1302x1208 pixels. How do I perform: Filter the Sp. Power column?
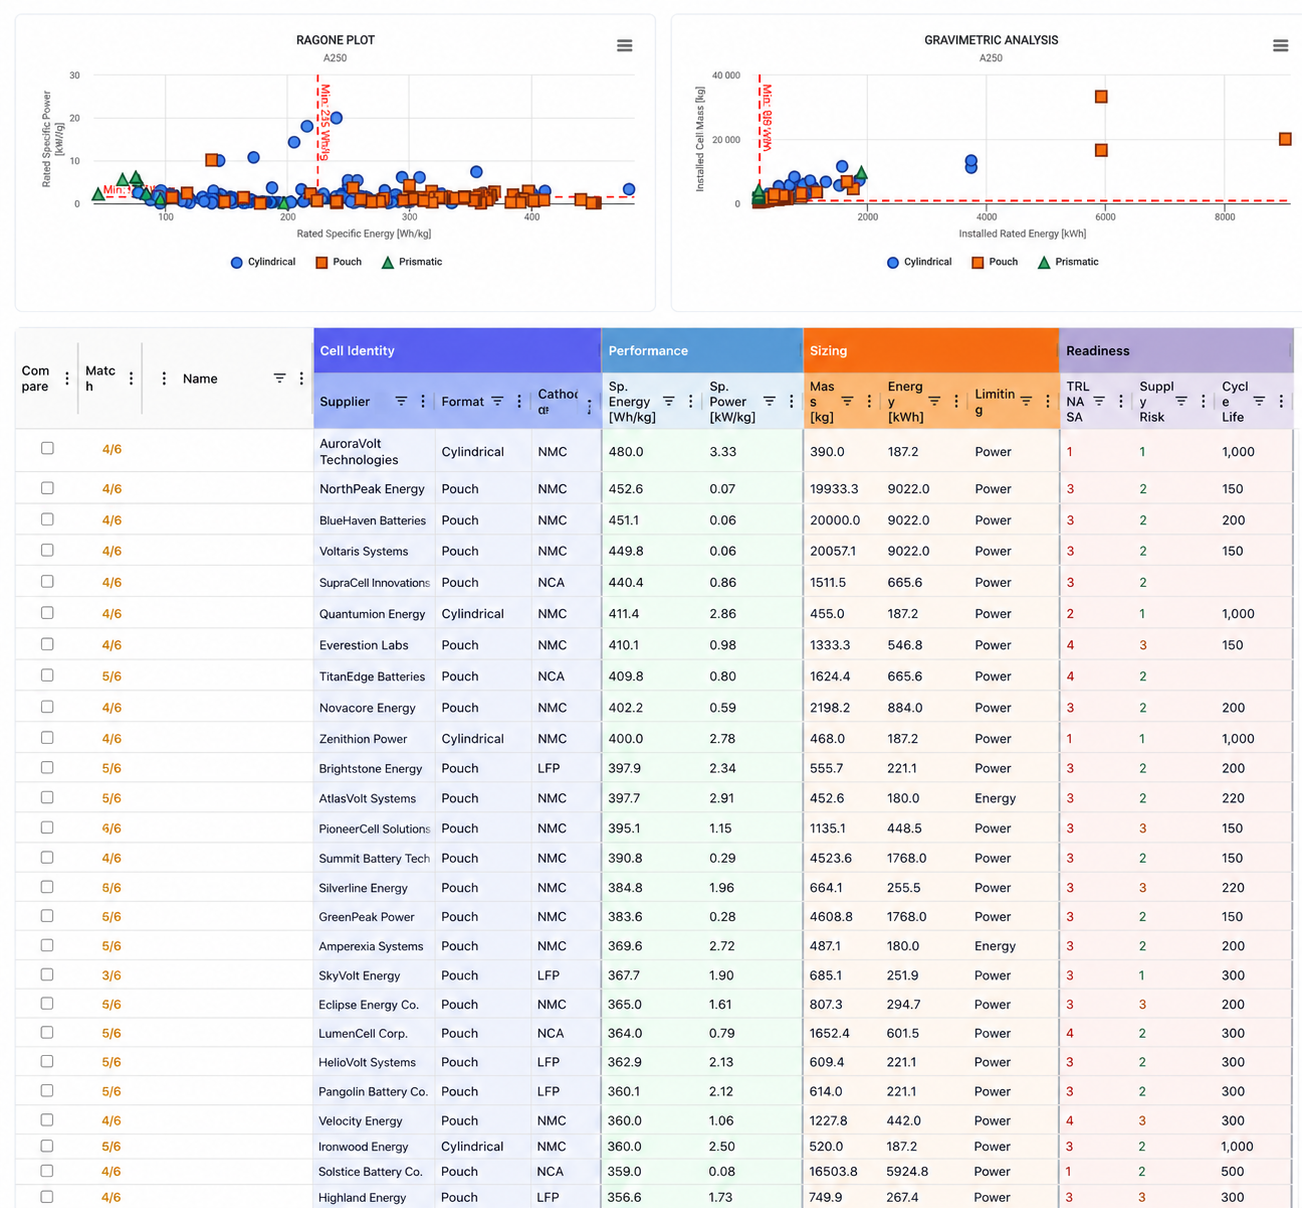[x=769, y=401]
